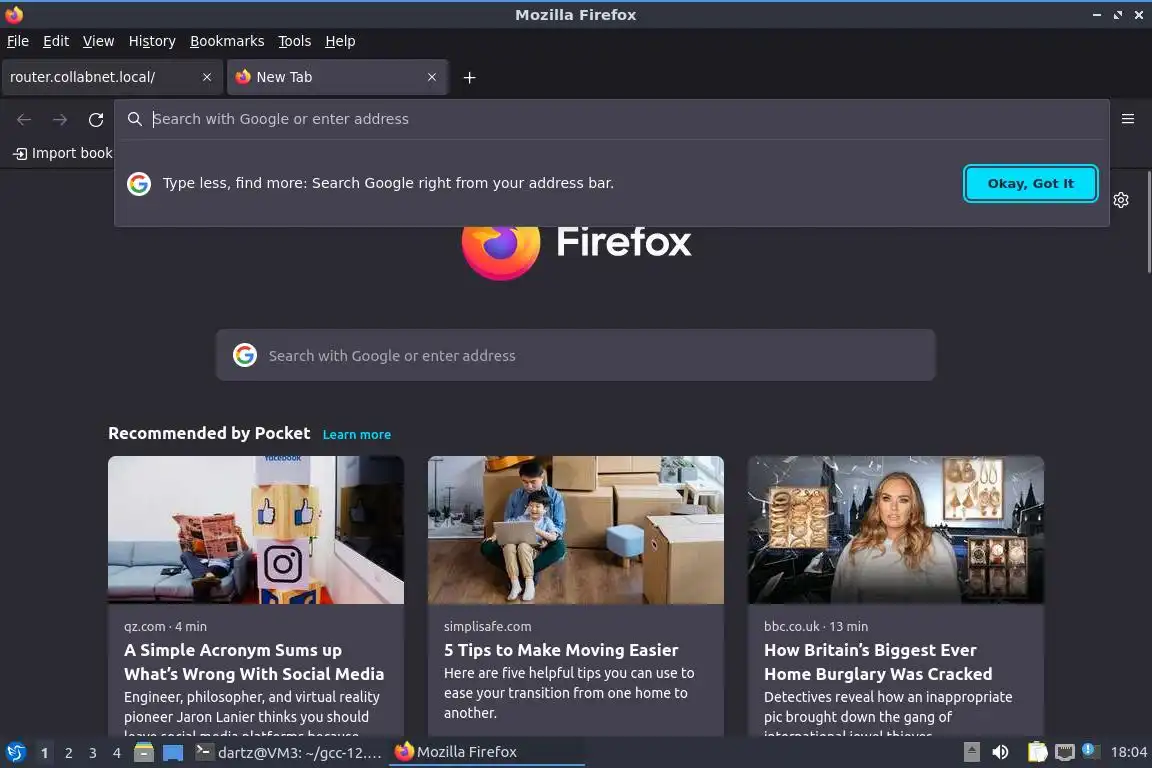Reload the current page
1152x768 pixels.
pyautogui.click(x=96, y=119)
